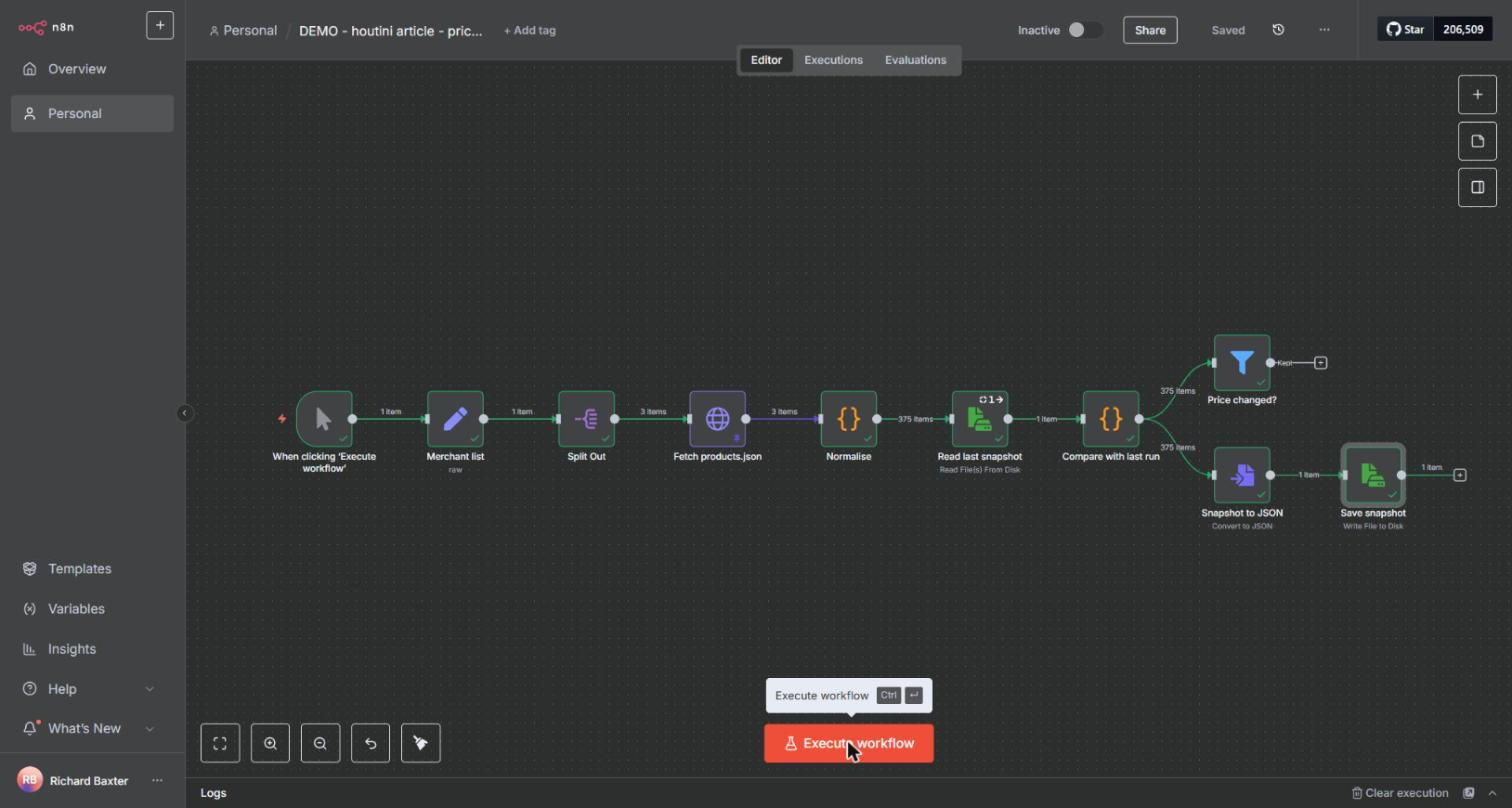Switch to the Evaluations tab

coord(915,60)
